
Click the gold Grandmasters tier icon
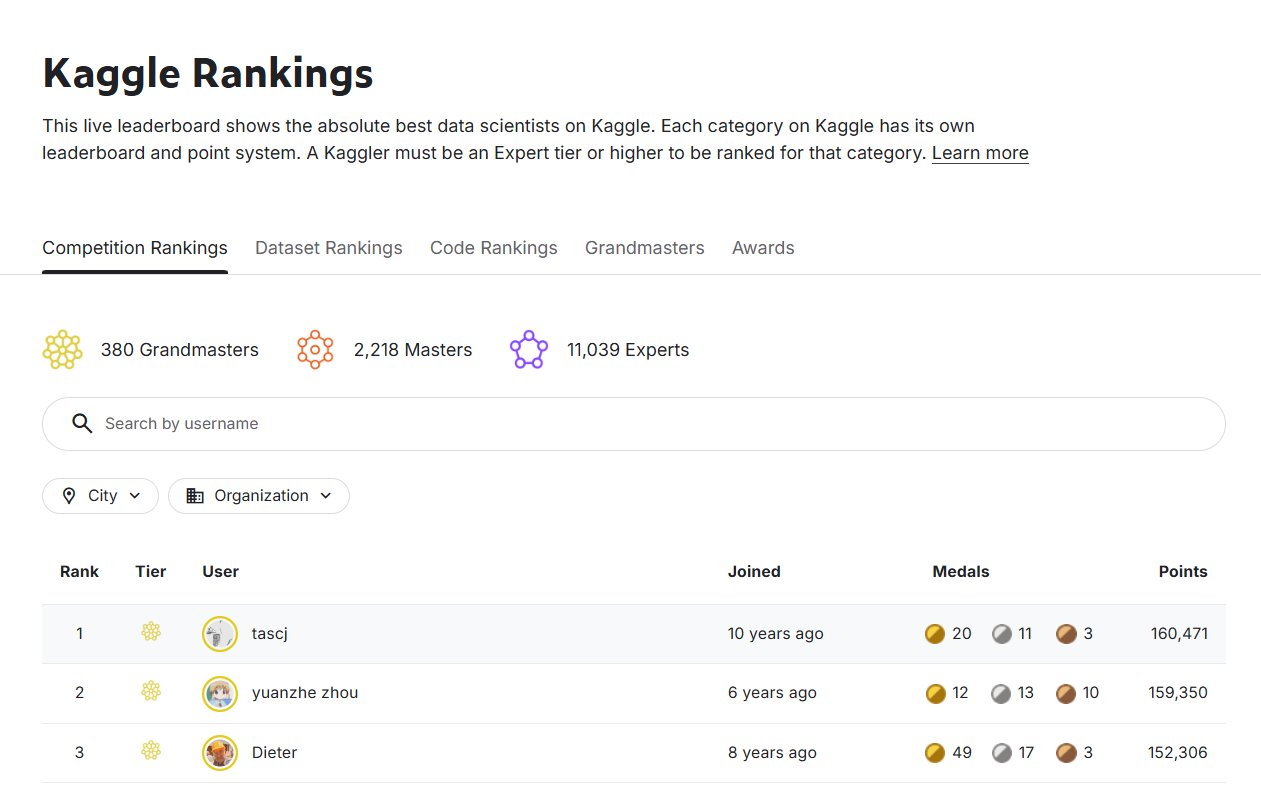click(62, 349)
